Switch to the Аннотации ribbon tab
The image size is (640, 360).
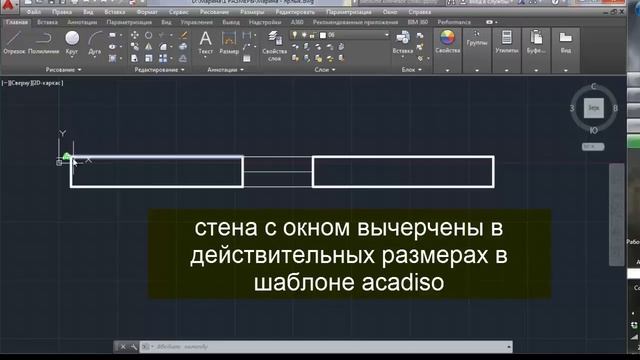click(x=82, y=22)
